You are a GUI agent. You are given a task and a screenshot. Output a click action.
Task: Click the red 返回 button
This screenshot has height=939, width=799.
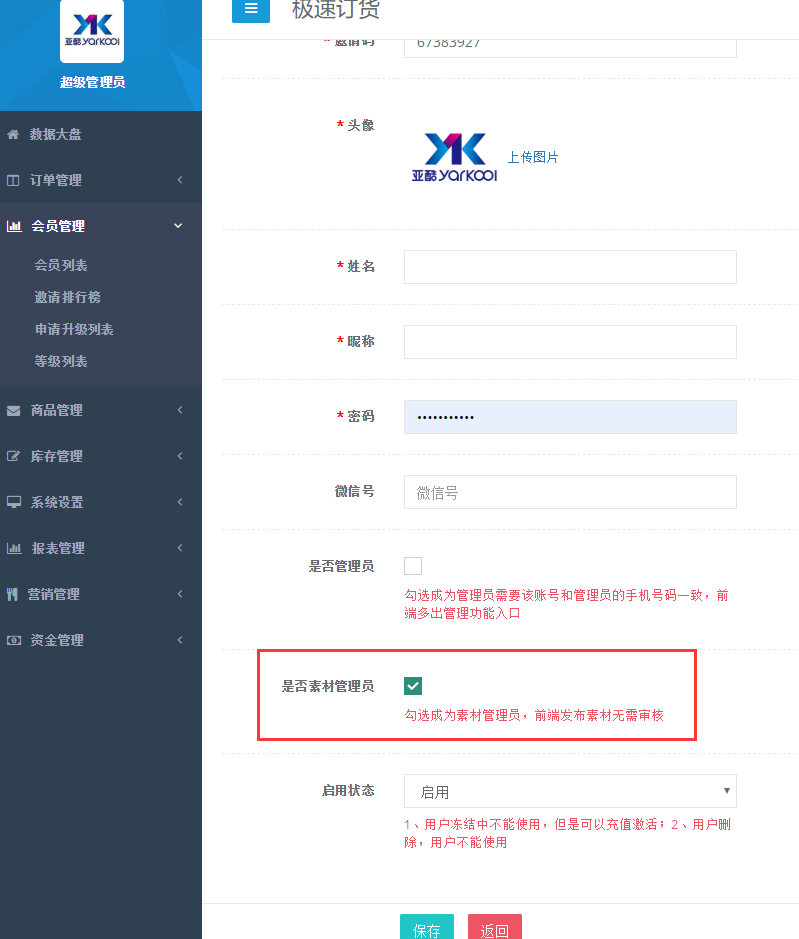point(495,927)
